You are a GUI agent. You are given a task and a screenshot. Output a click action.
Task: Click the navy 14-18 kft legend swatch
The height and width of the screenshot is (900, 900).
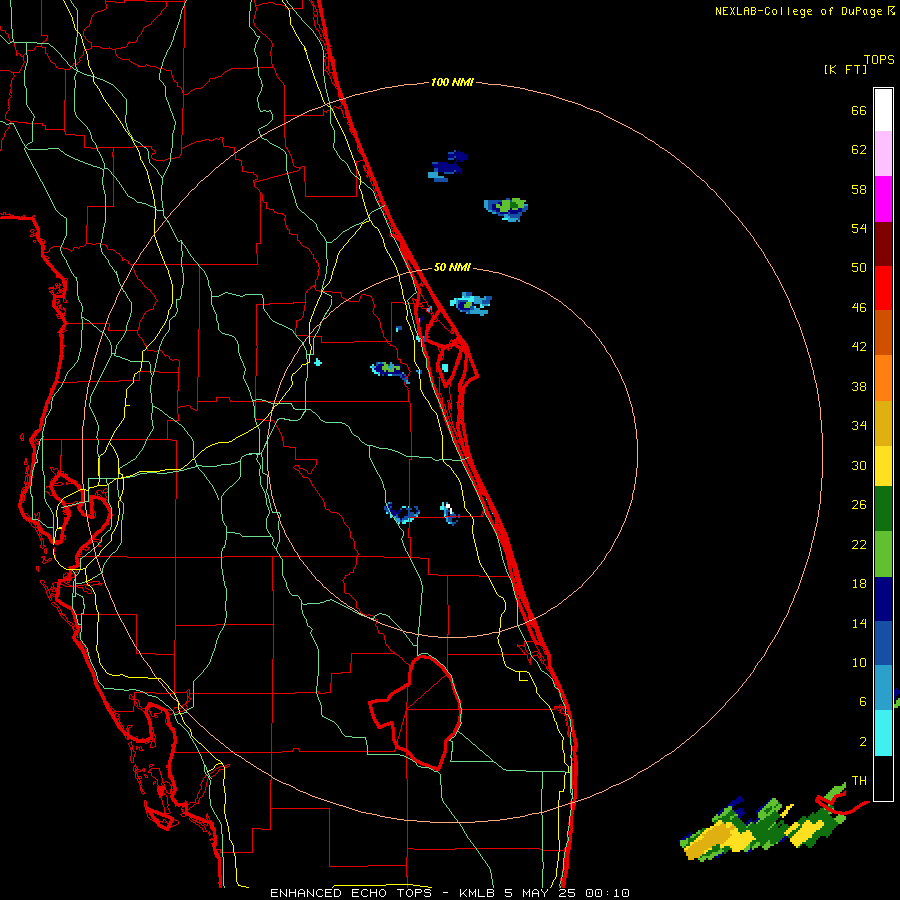[883, 599]
